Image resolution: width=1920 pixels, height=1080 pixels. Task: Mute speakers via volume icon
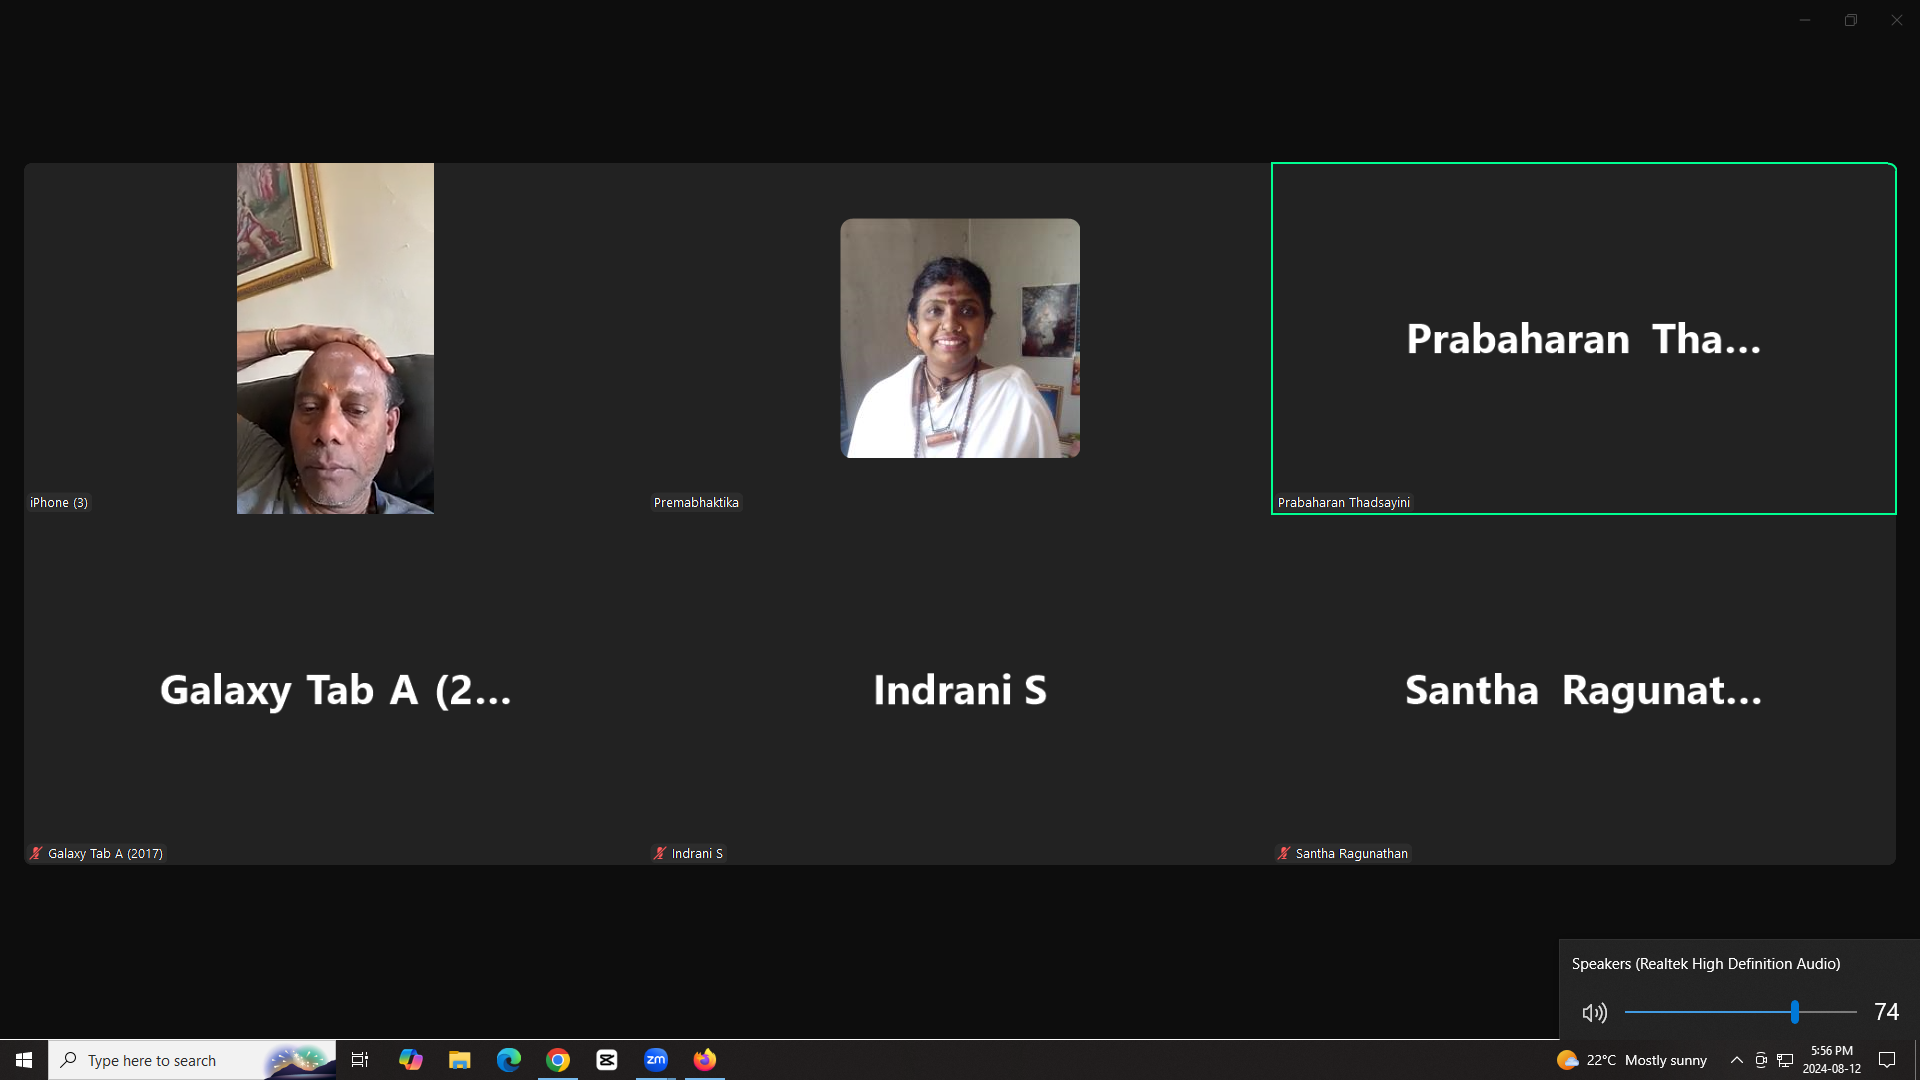pos(1595,1013)
